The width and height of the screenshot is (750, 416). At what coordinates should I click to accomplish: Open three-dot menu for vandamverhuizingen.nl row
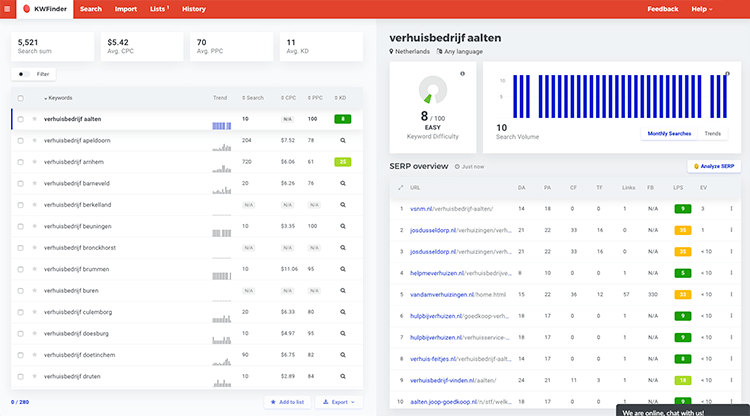731,294
